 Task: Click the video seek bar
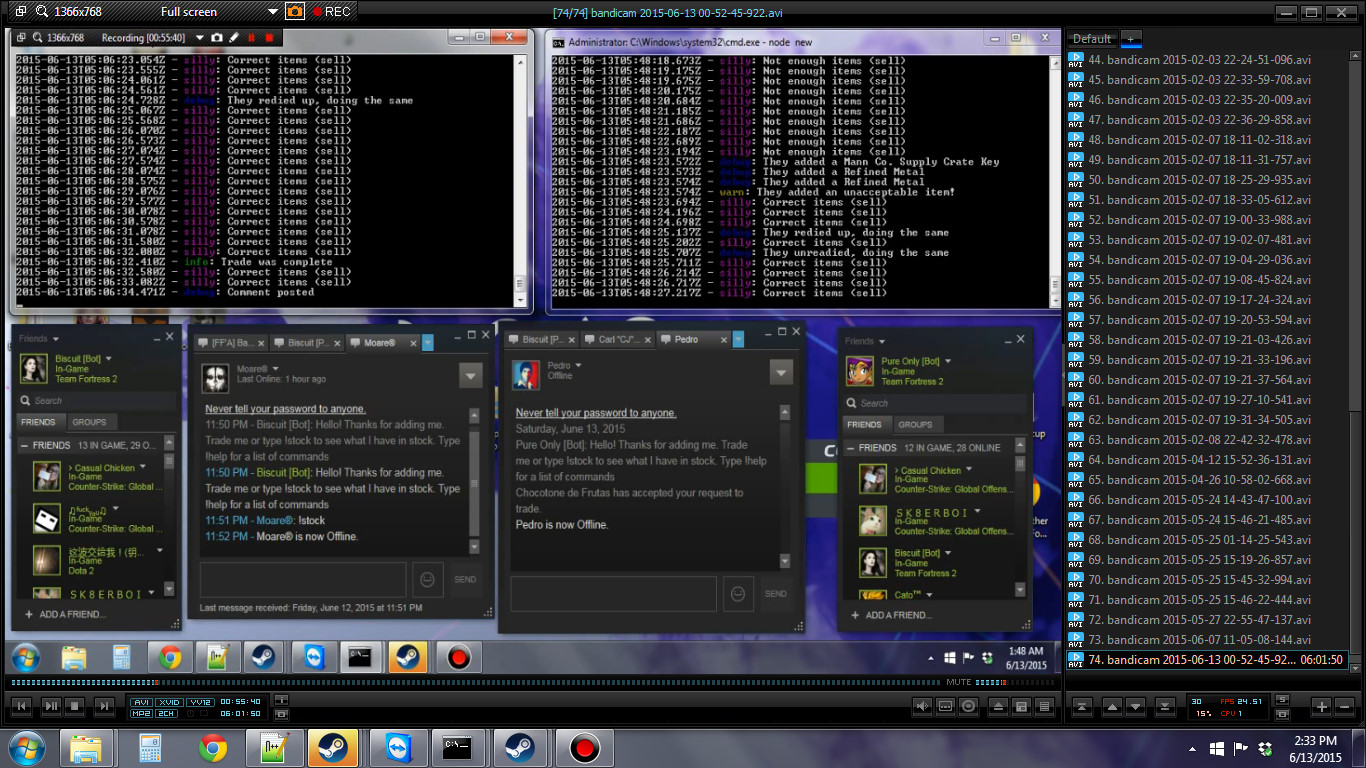(500, 683)
